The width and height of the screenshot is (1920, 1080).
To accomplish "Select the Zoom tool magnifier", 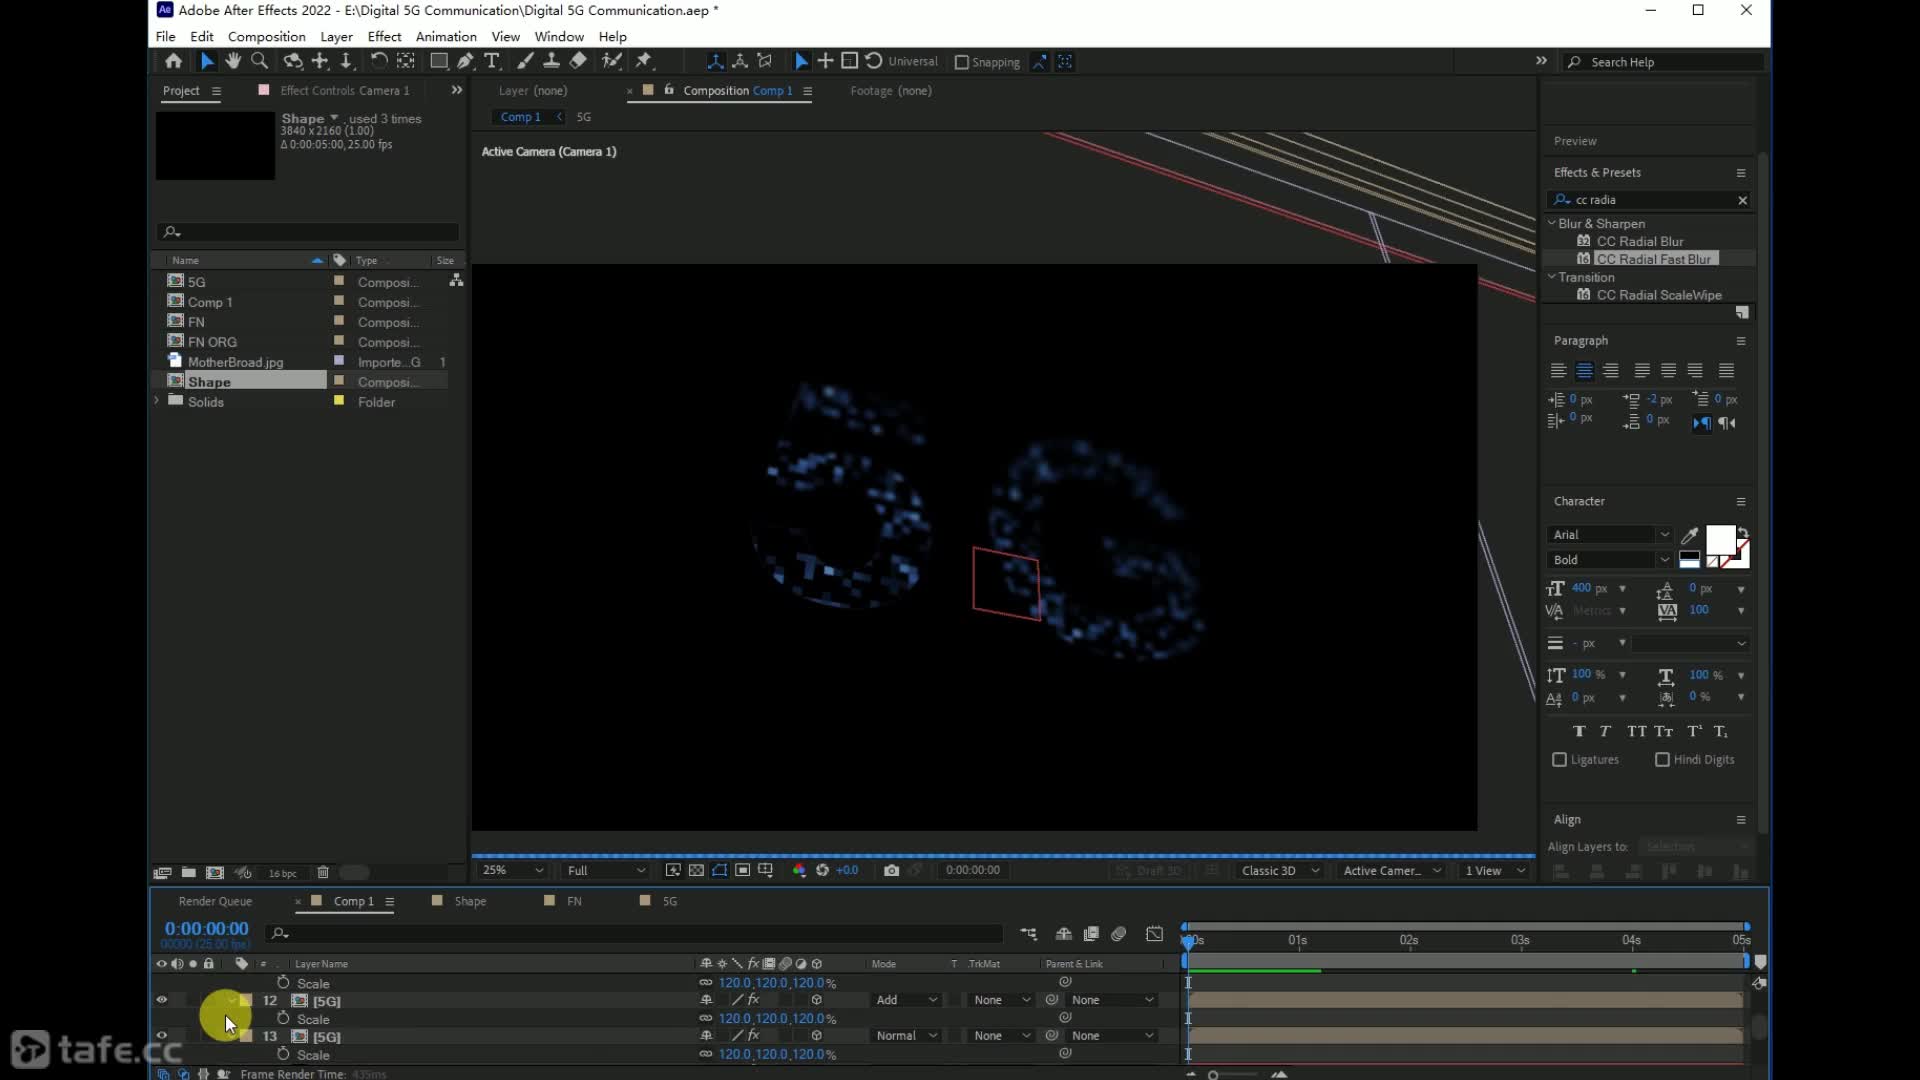I will tap(259, 61).
